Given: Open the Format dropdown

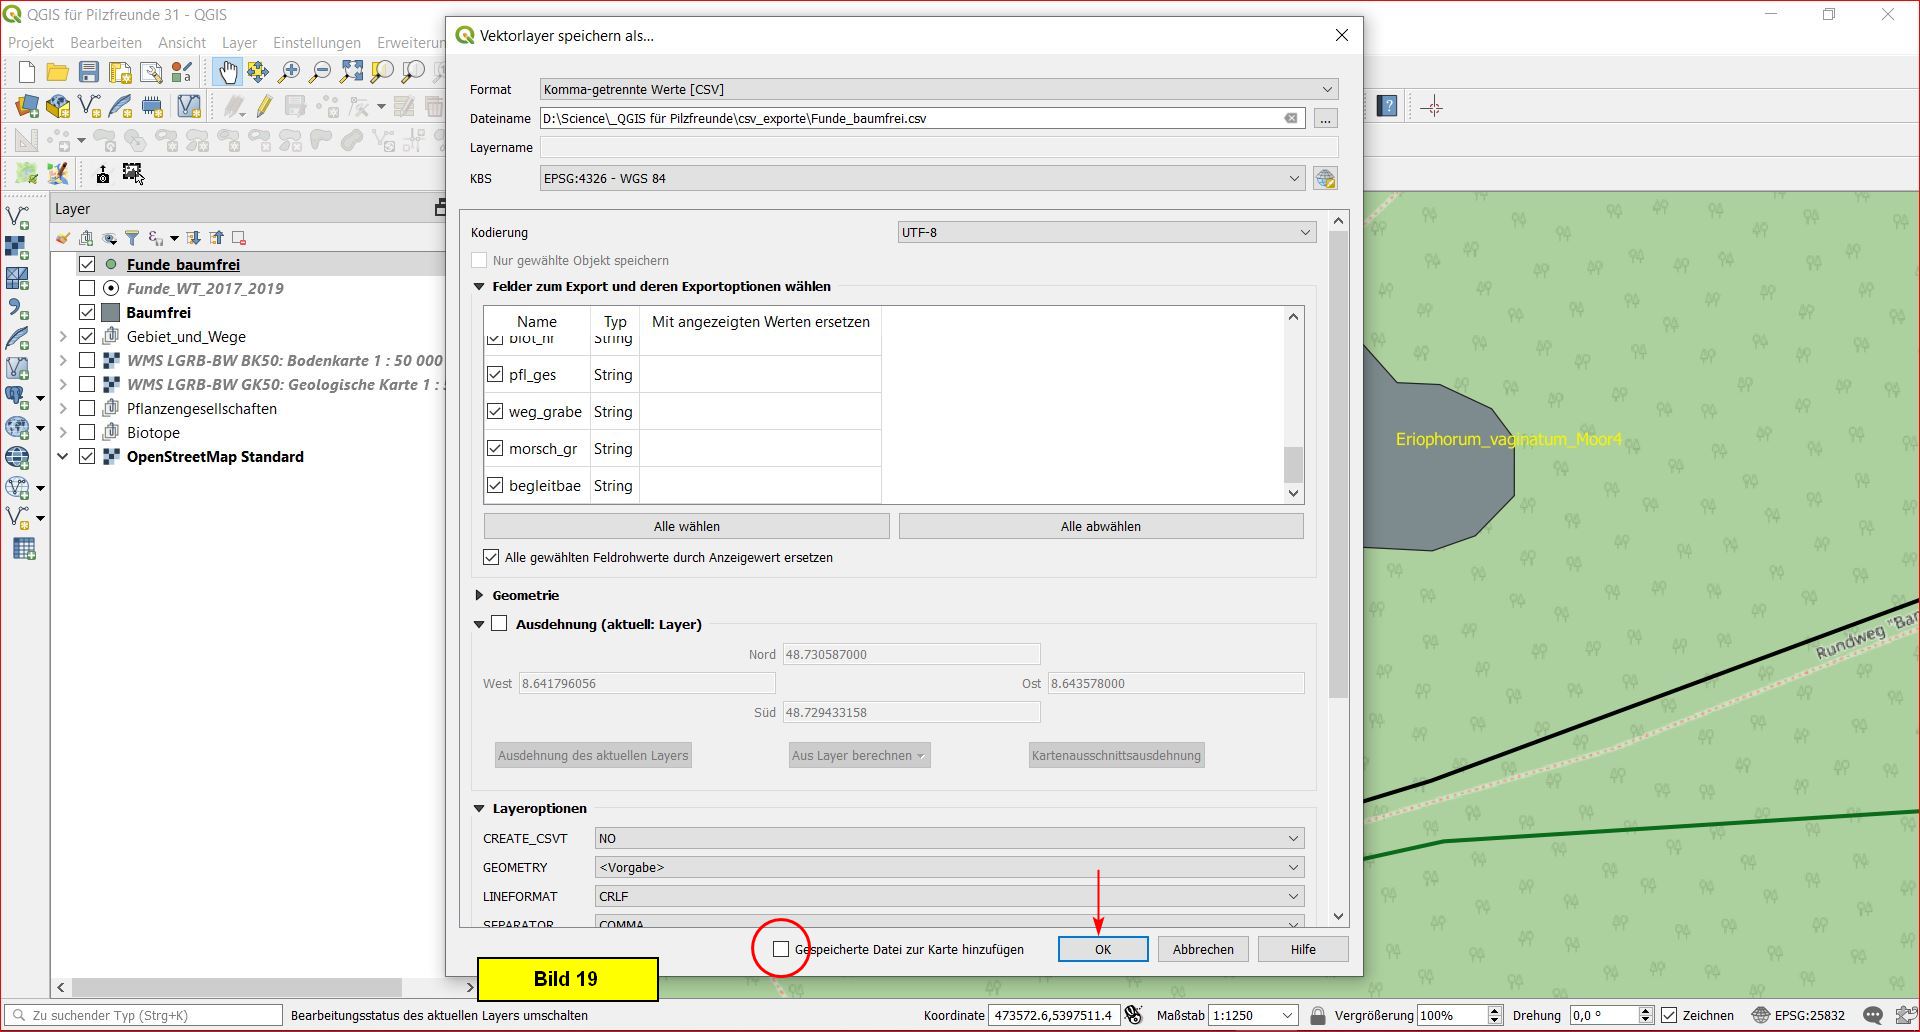Looking at the screenshot, I should coord(938,89).
